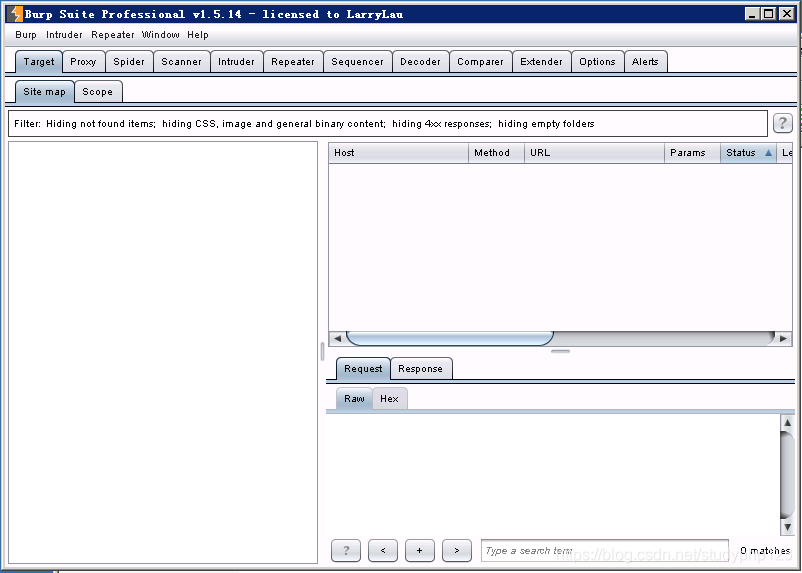Open the Intruder tool tab

coord(236,62)
